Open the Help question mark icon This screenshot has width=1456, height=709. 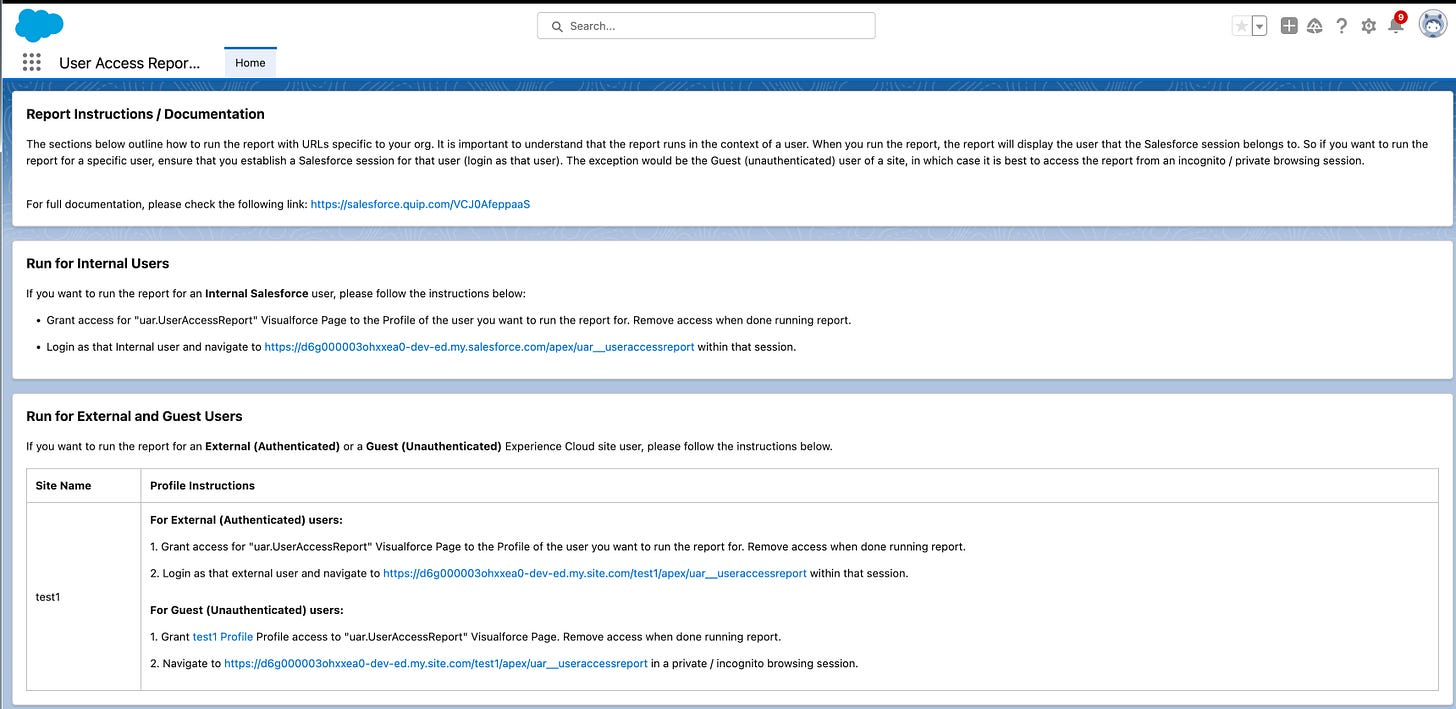tap(1342, 27)
